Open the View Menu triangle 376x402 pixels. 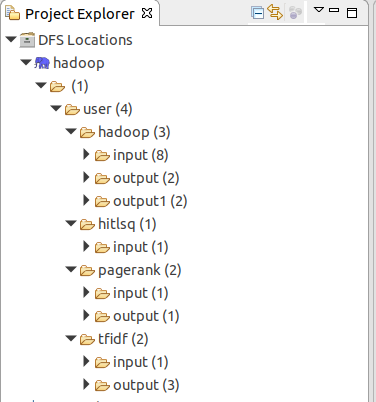(x=319, y=9)
